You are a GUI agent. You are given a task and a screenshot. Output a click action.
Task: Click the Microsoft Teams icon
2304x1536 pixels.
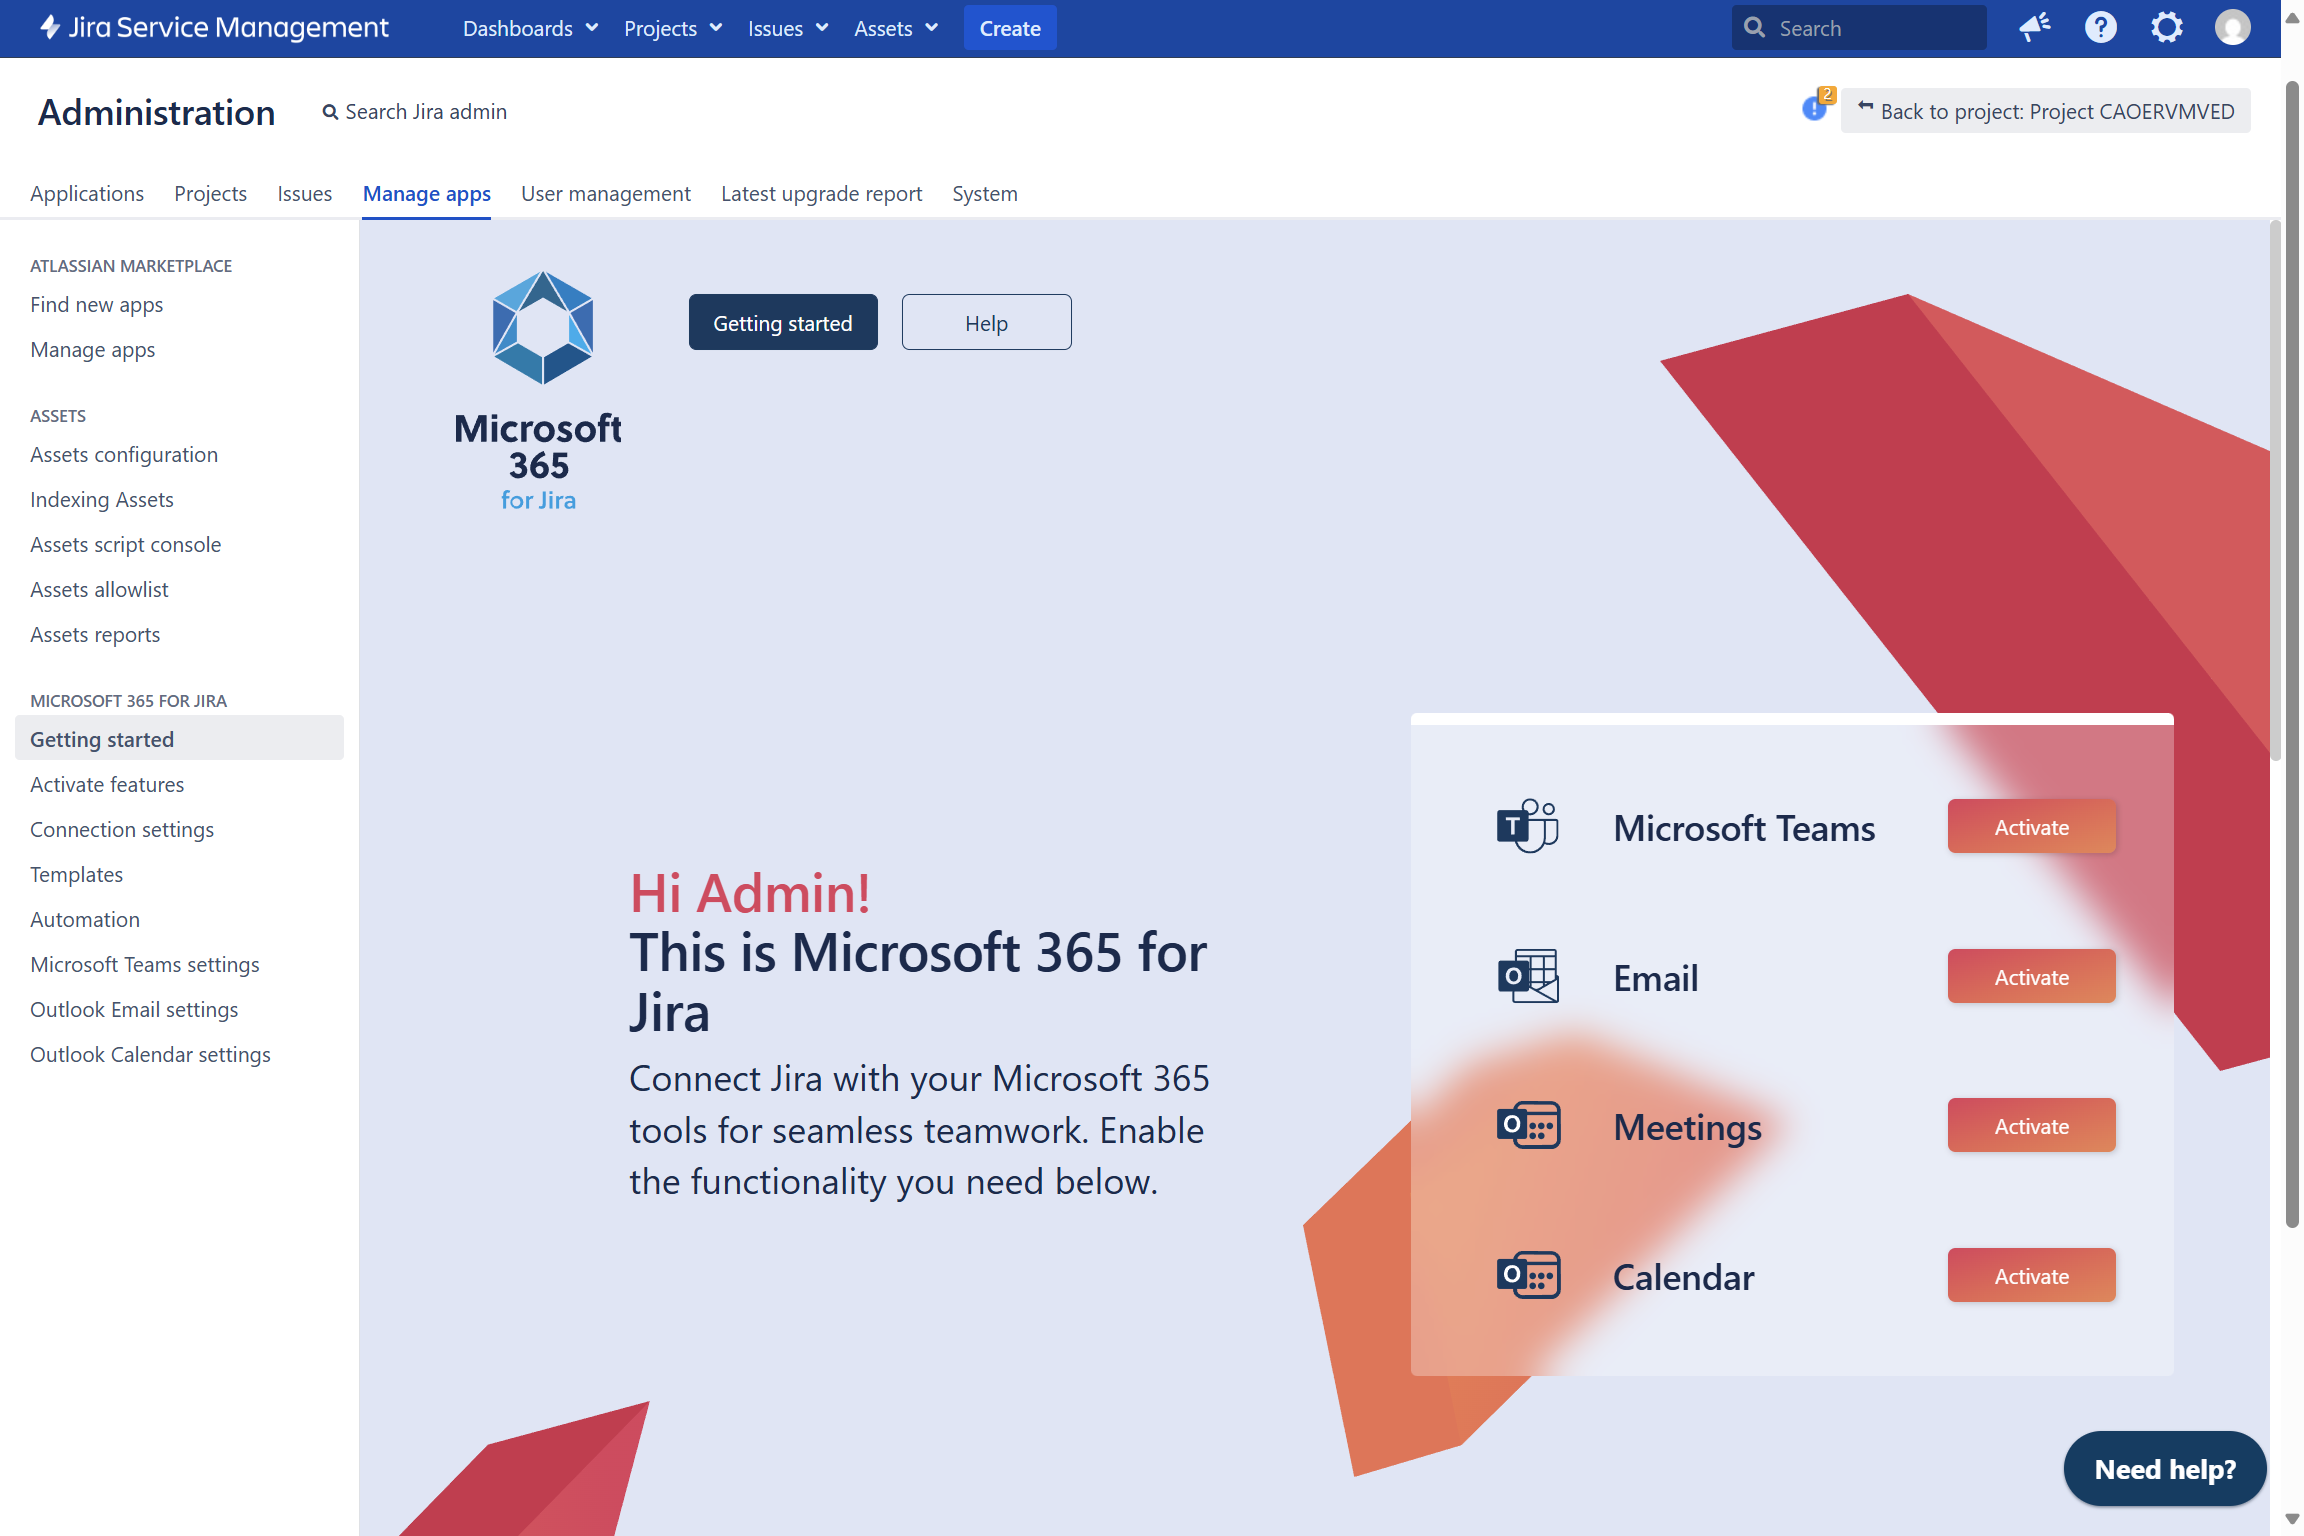1527,826
